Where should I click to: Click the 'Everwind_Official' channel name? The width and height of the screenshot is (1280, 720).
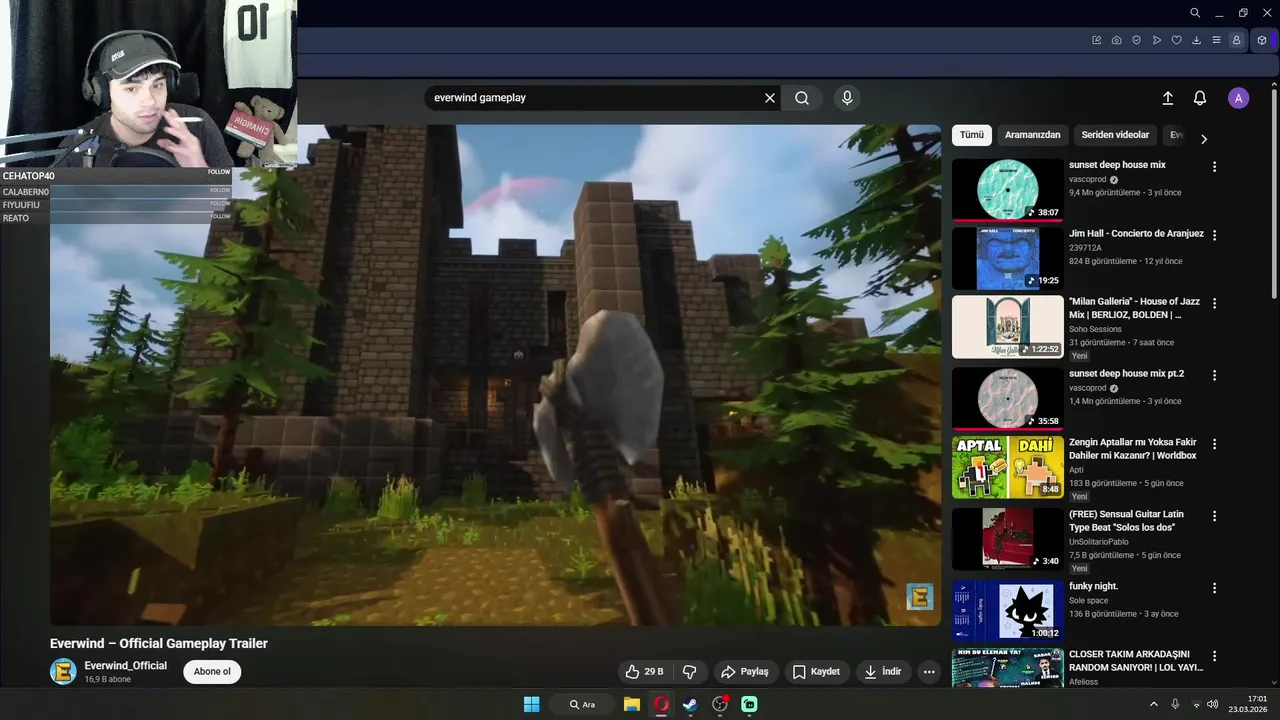click(x=126, y=666)
